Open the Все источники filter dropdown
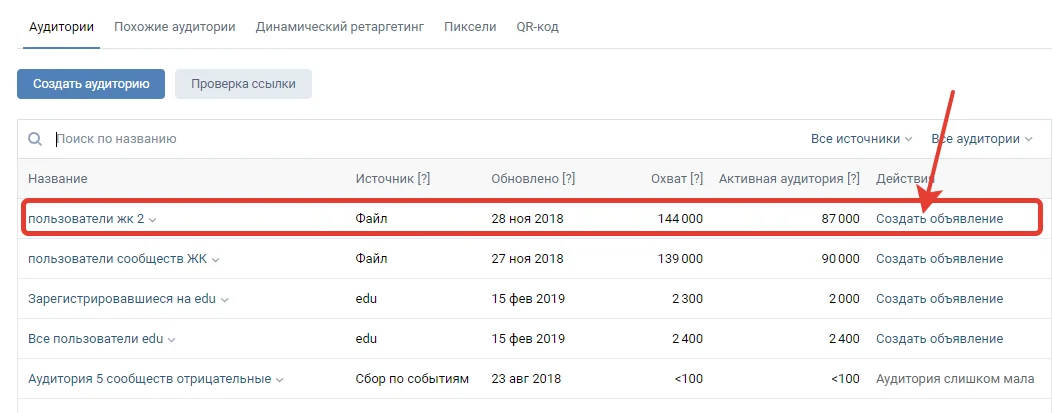The width and height of the screenshot is (1053, 413). [862, 139]
